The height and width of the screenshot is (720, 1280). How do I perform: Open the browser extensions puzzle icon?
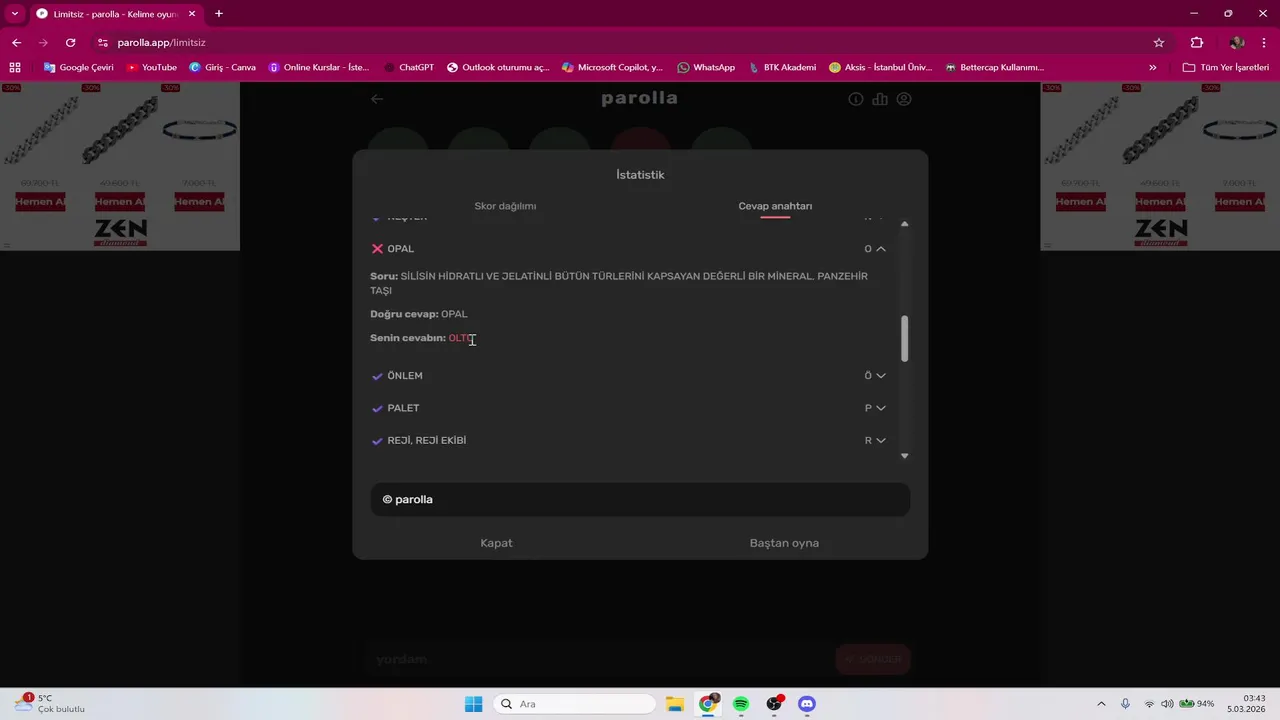[x=1197, y=43]
